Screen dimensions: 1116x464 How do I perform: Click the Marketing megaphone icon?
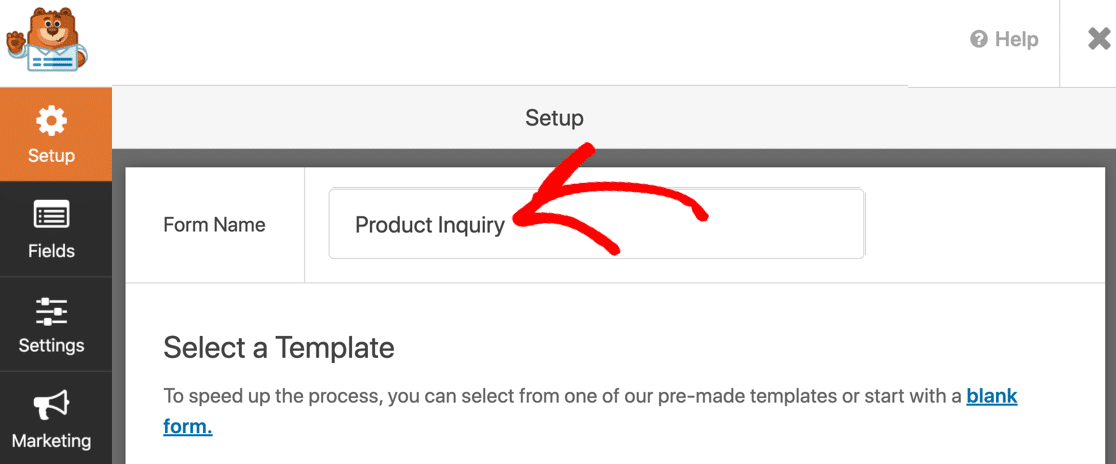[x=51, y=405]
